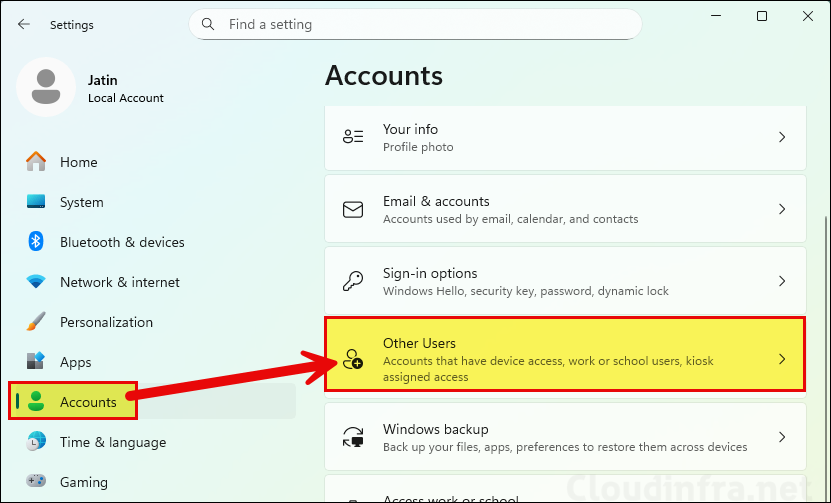Click the chevron on Email & accounts
The width and height of the screenshot is (831, 503).
(x=782, y=209)
